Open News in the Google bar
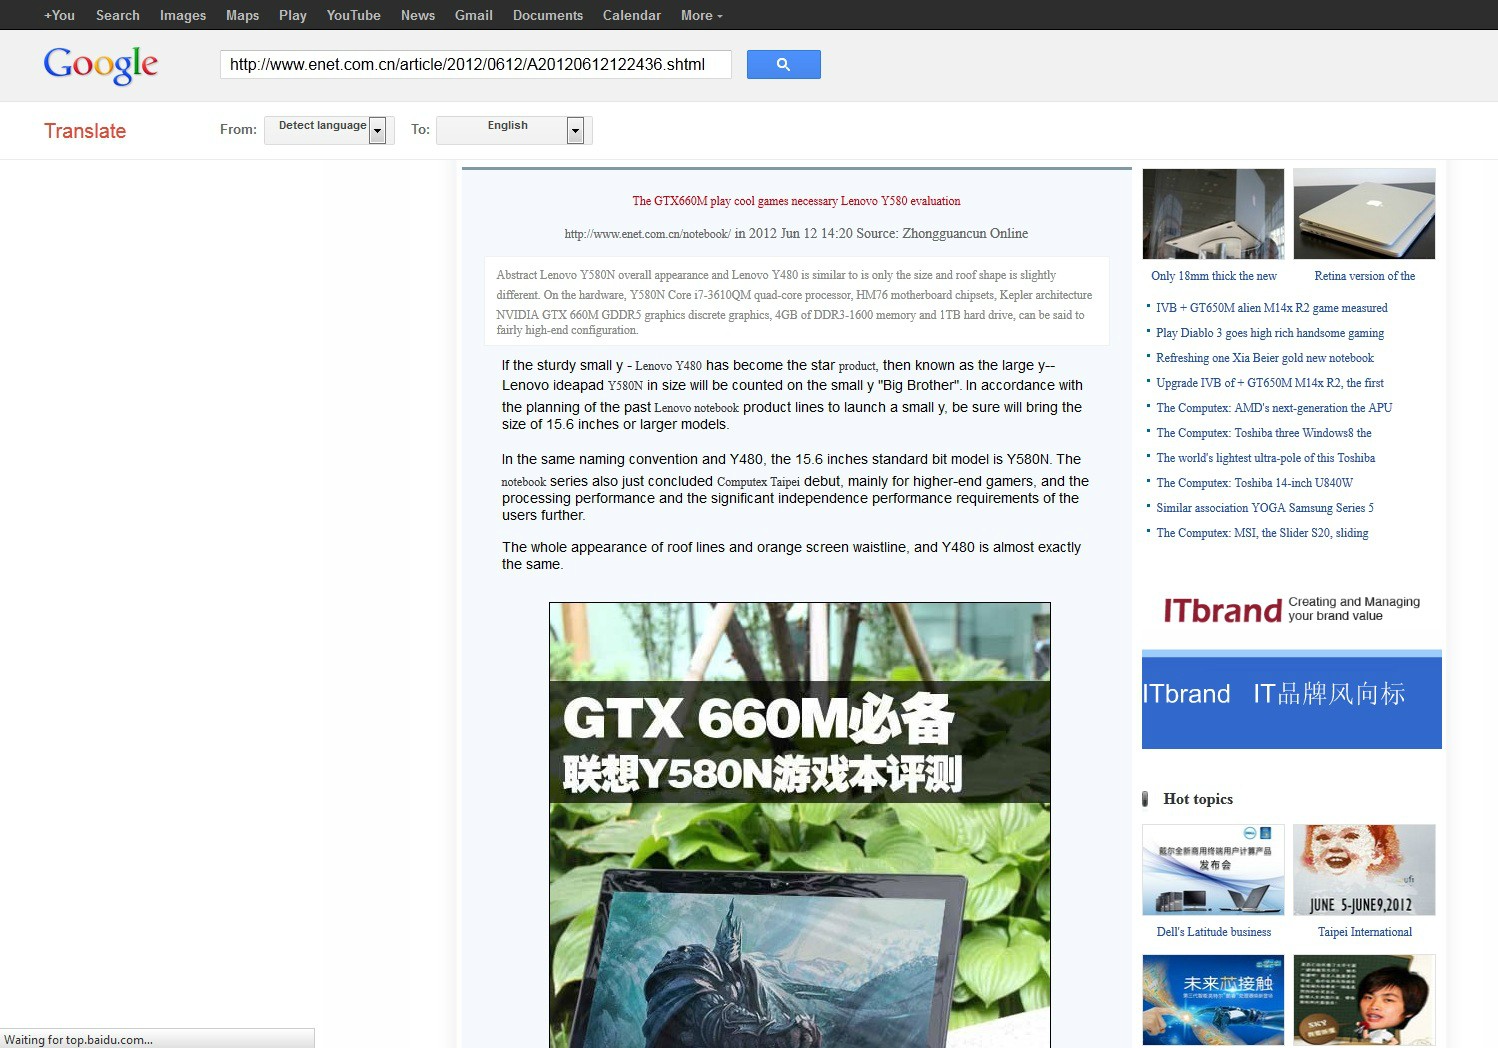1498x1048 pixels. [x=418, y=15]
